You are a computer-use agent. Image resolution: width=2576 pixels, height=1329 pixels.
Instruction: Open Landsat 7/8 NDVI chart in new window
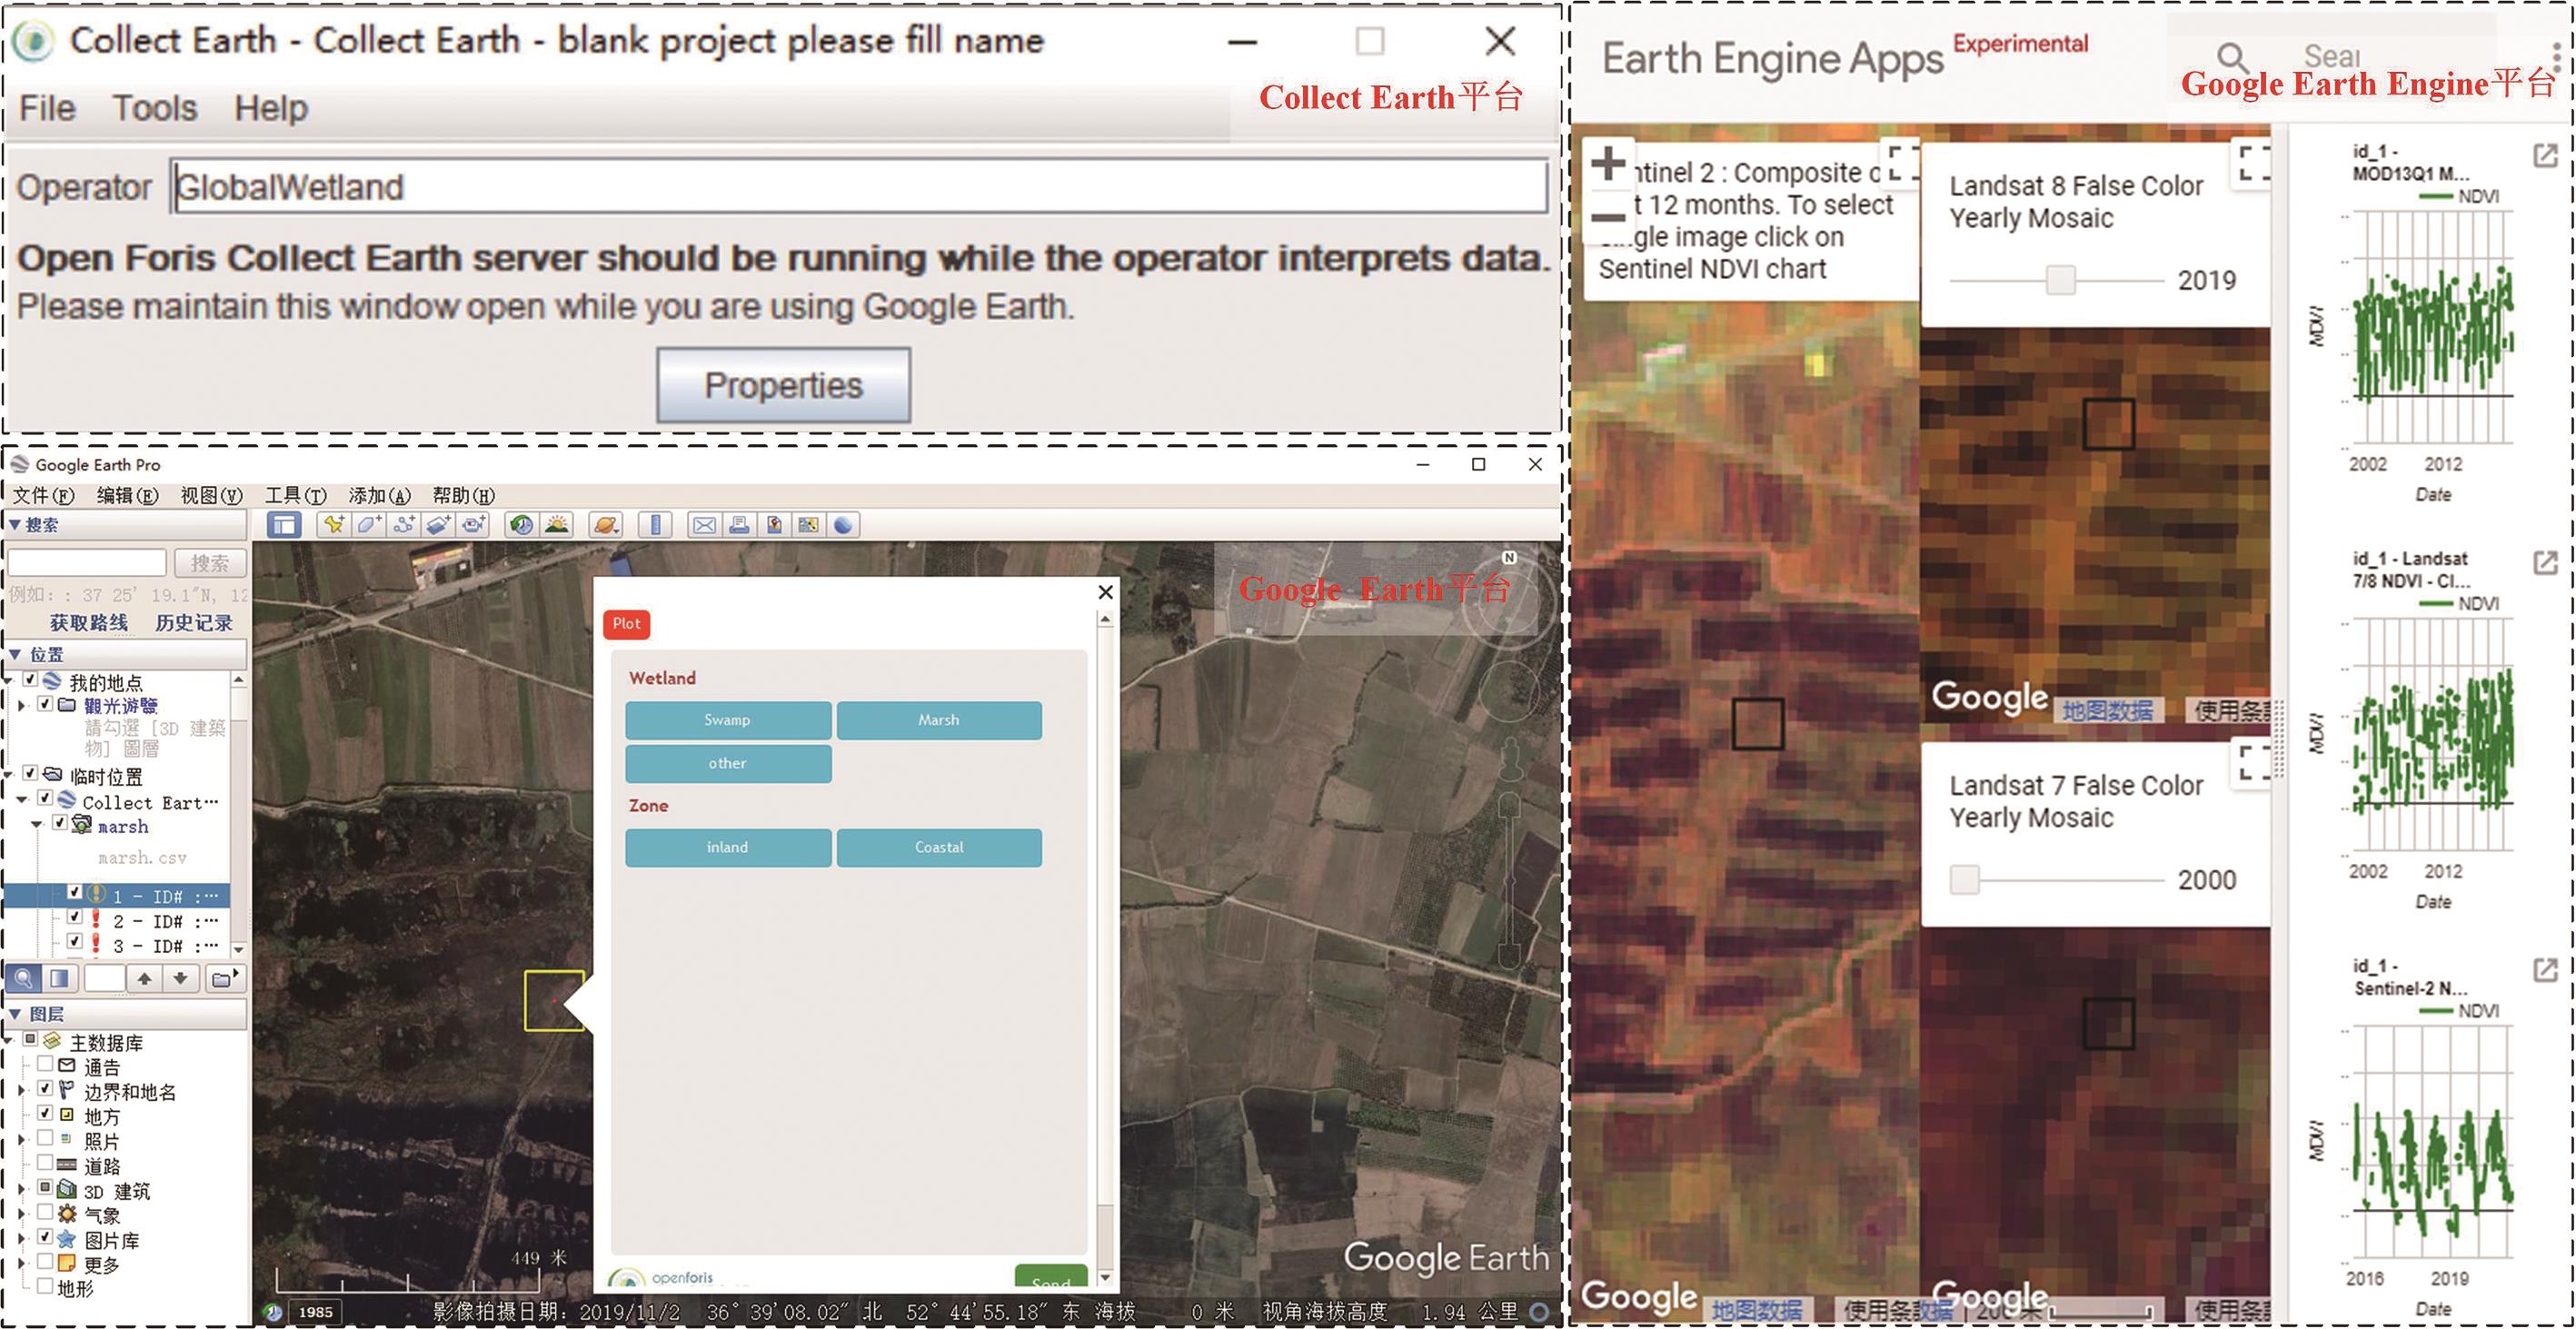click(x=2545, y=563)
